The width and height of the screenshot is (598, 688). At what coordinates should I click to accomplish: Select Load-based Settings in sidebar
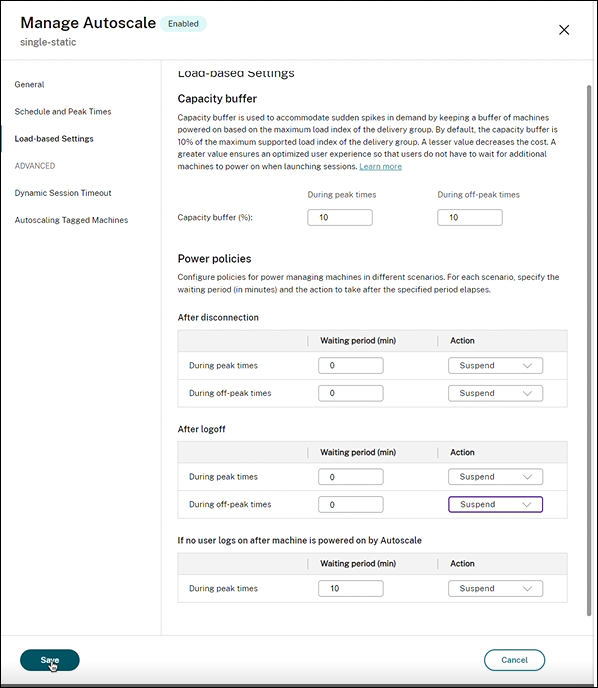point(54,139)
